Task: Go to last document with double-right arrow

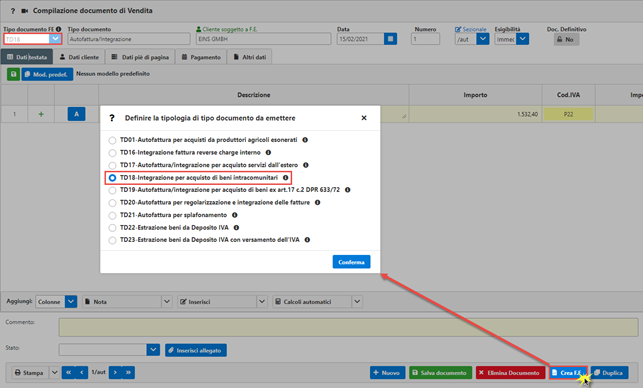Action: coord(128,372)
